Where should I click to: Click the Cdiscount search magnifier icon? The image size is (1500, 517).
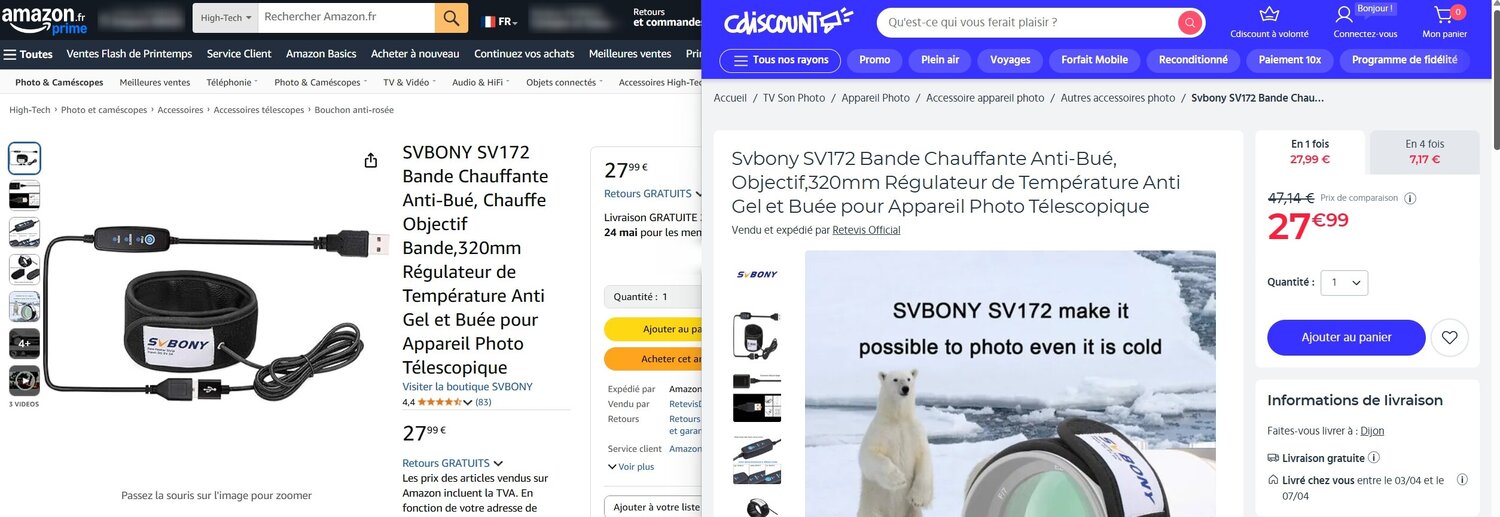pyautogui.click(x=1189, y=22)
